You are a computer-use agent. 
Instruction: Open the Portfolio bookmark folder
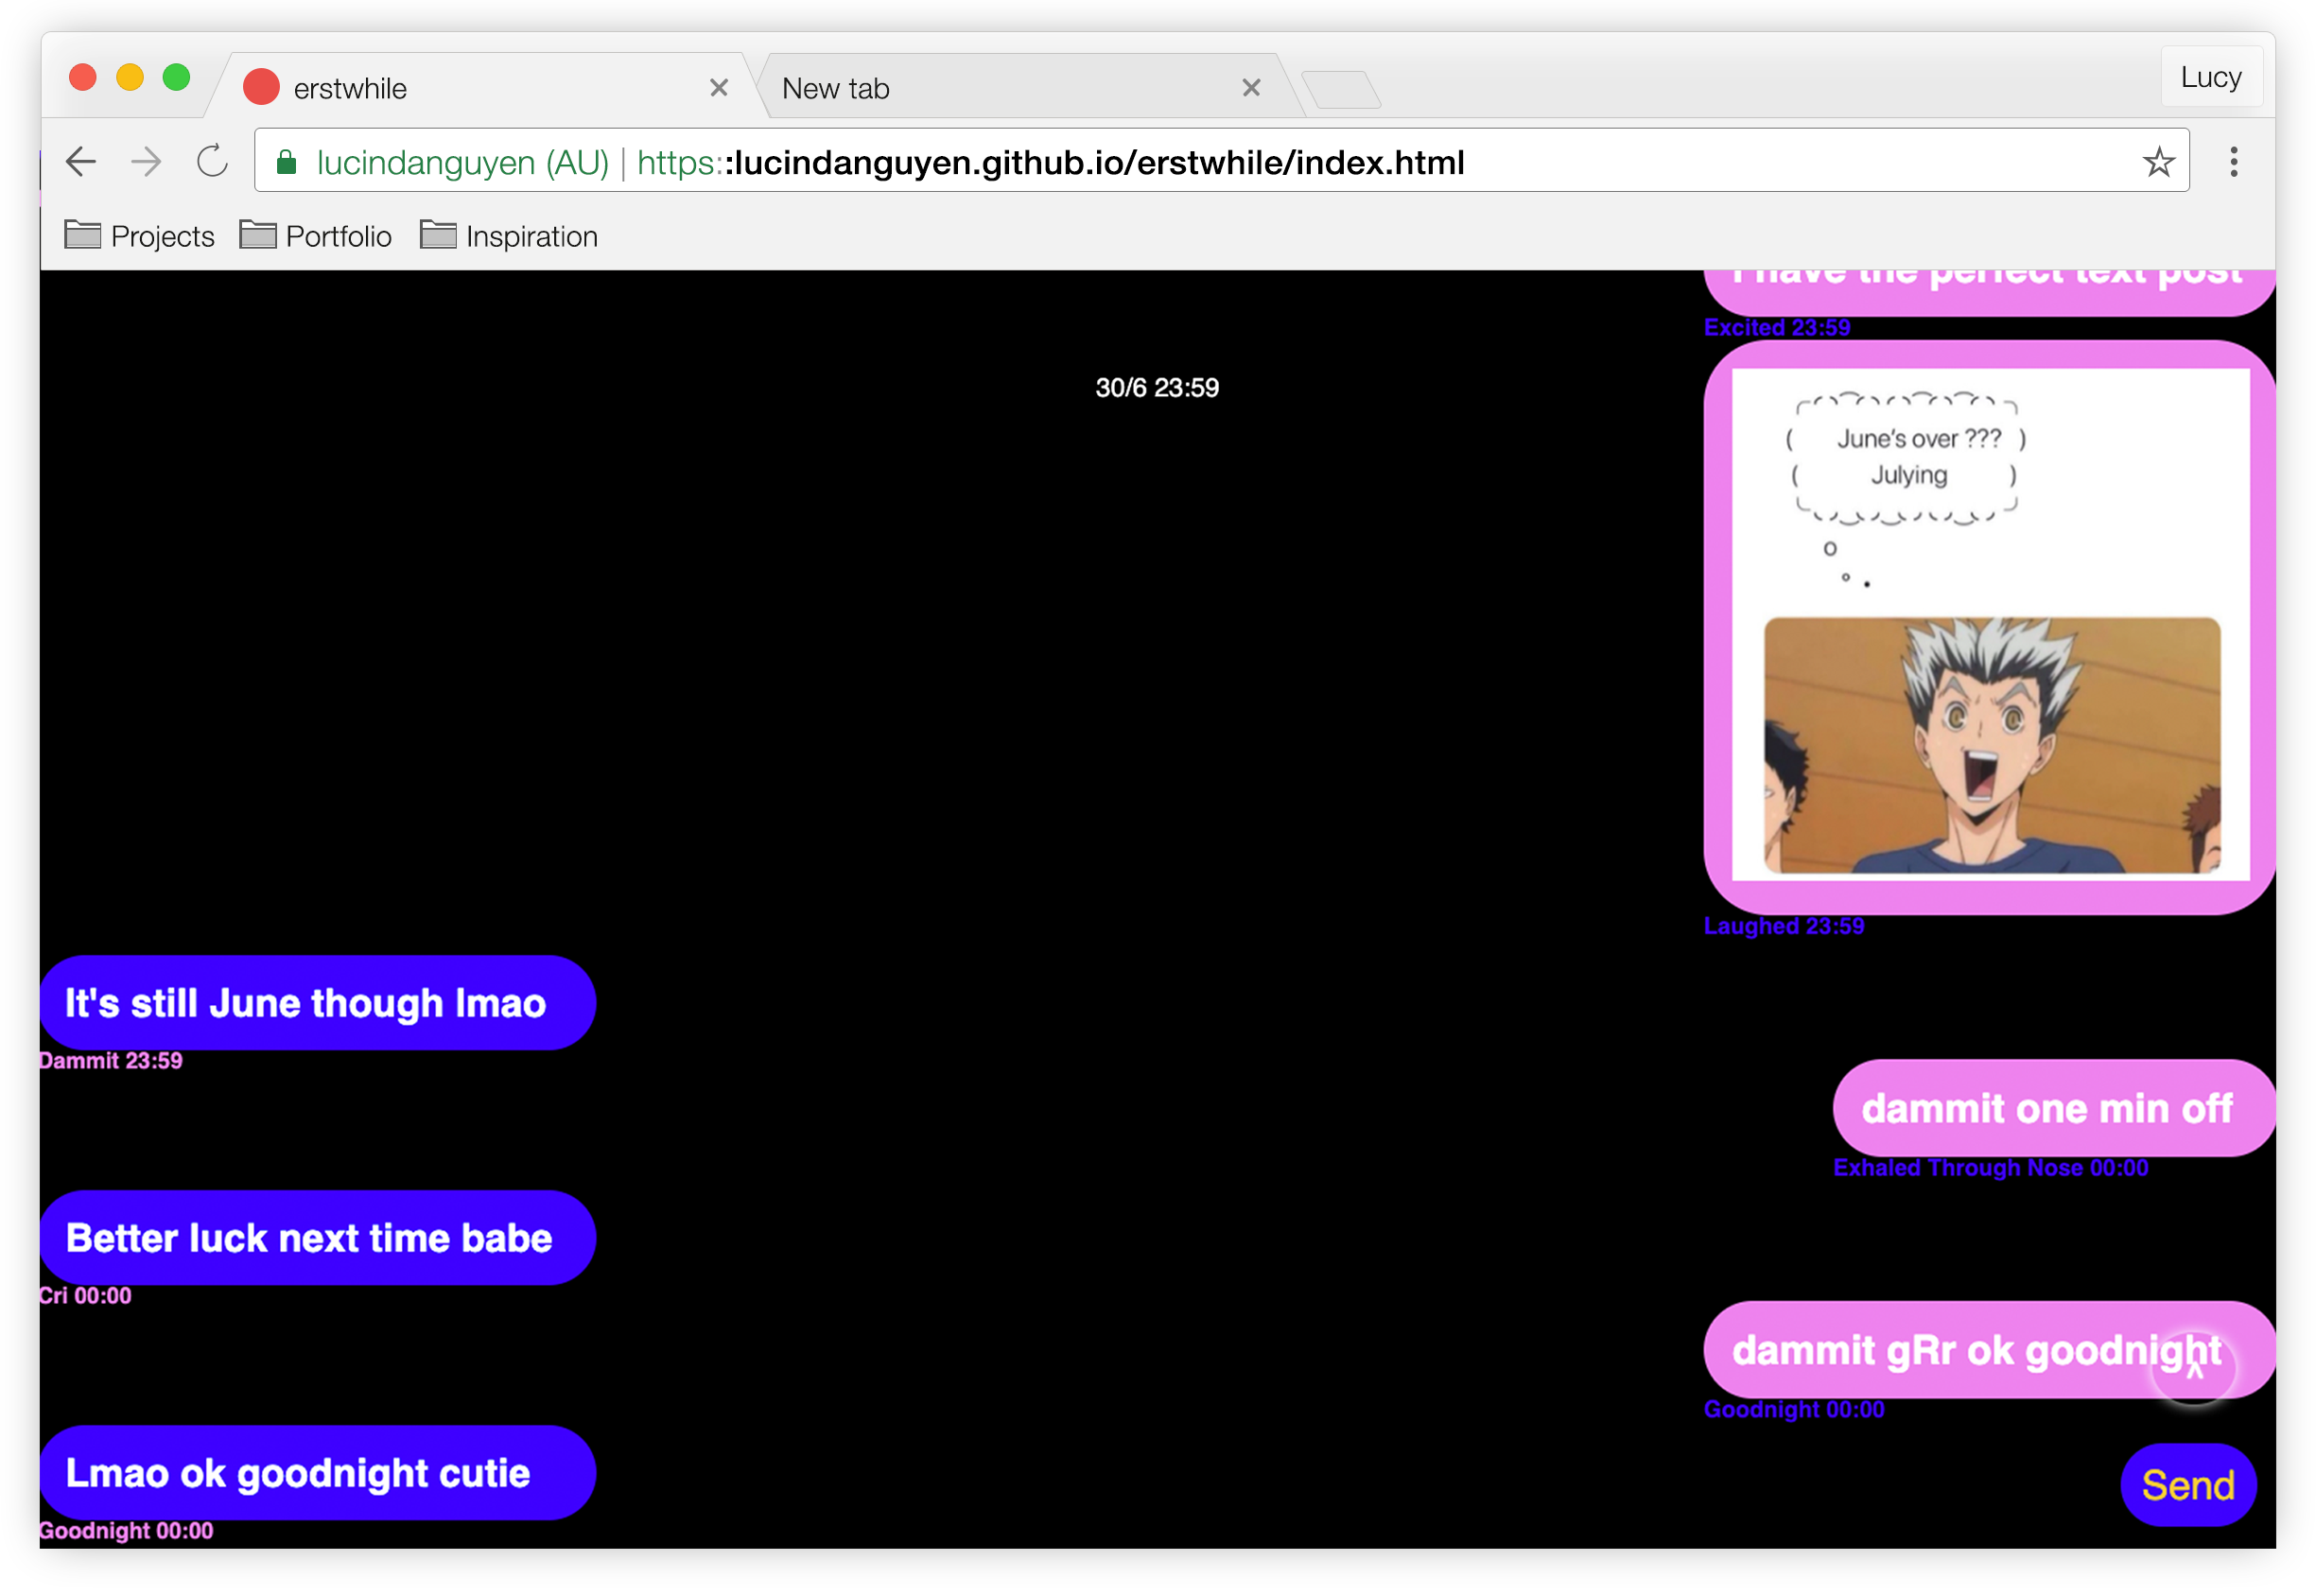(316, 236)
